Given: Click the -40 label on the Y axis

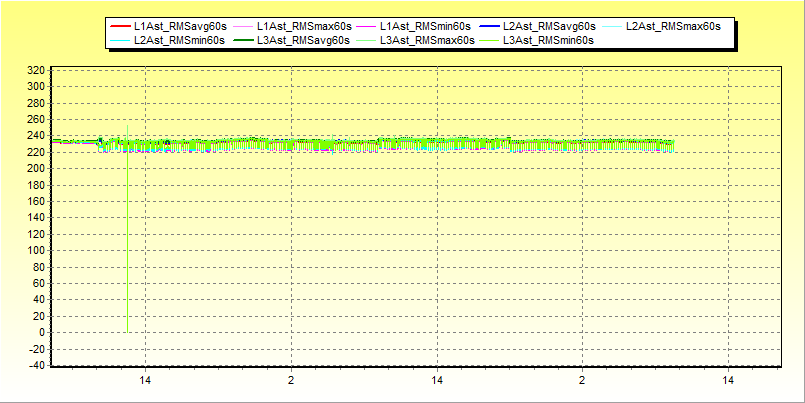Looking at the screenshot, I should point(35,366).
